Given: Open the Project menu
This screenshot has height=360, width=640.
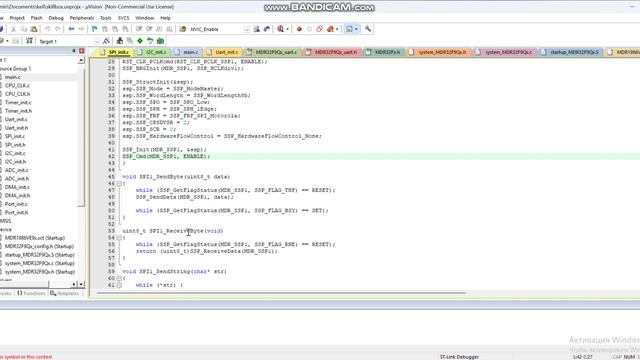Looking at the screenshot, I should 17,18.
